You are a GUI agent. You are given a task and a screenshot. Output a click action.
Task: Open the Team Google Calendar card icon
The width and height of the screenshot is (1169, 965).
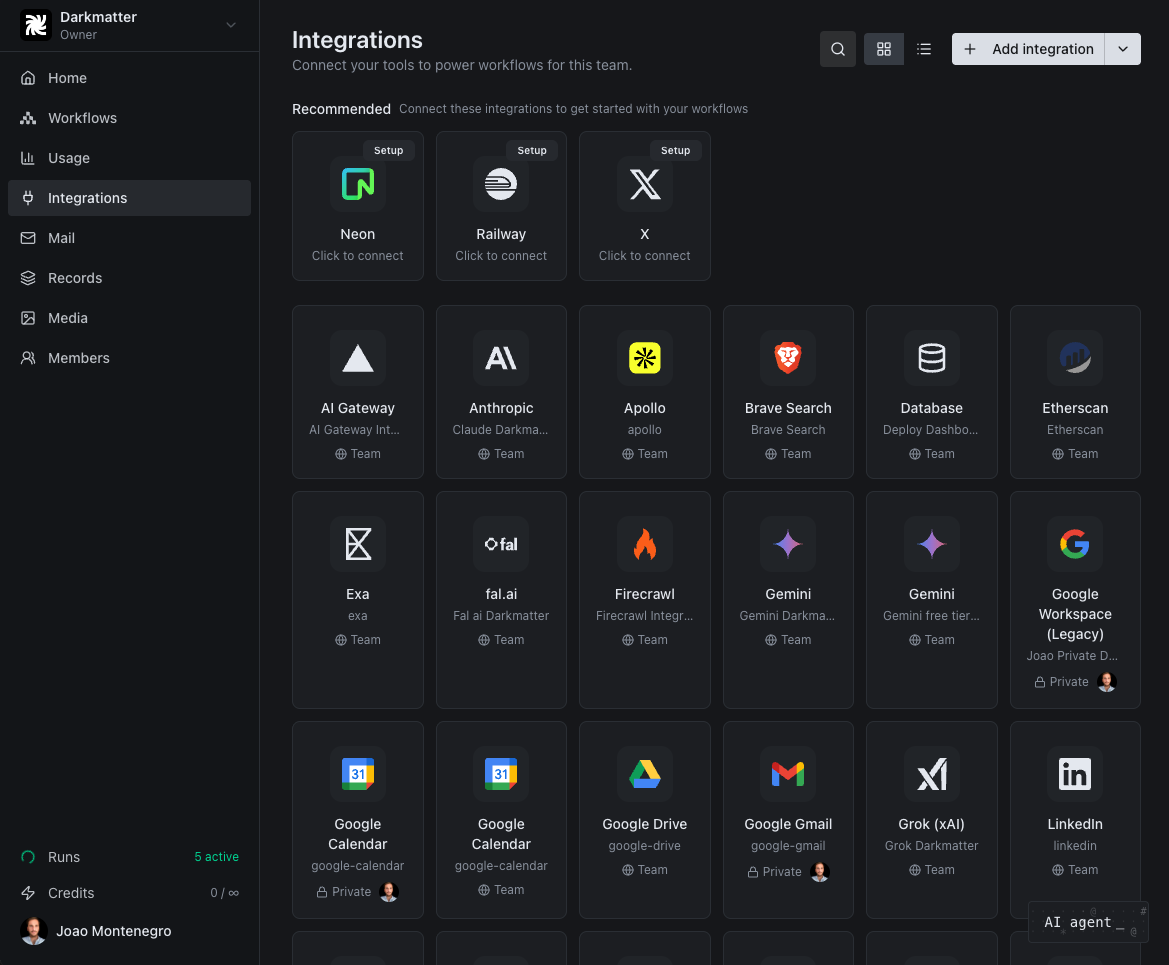501,773
